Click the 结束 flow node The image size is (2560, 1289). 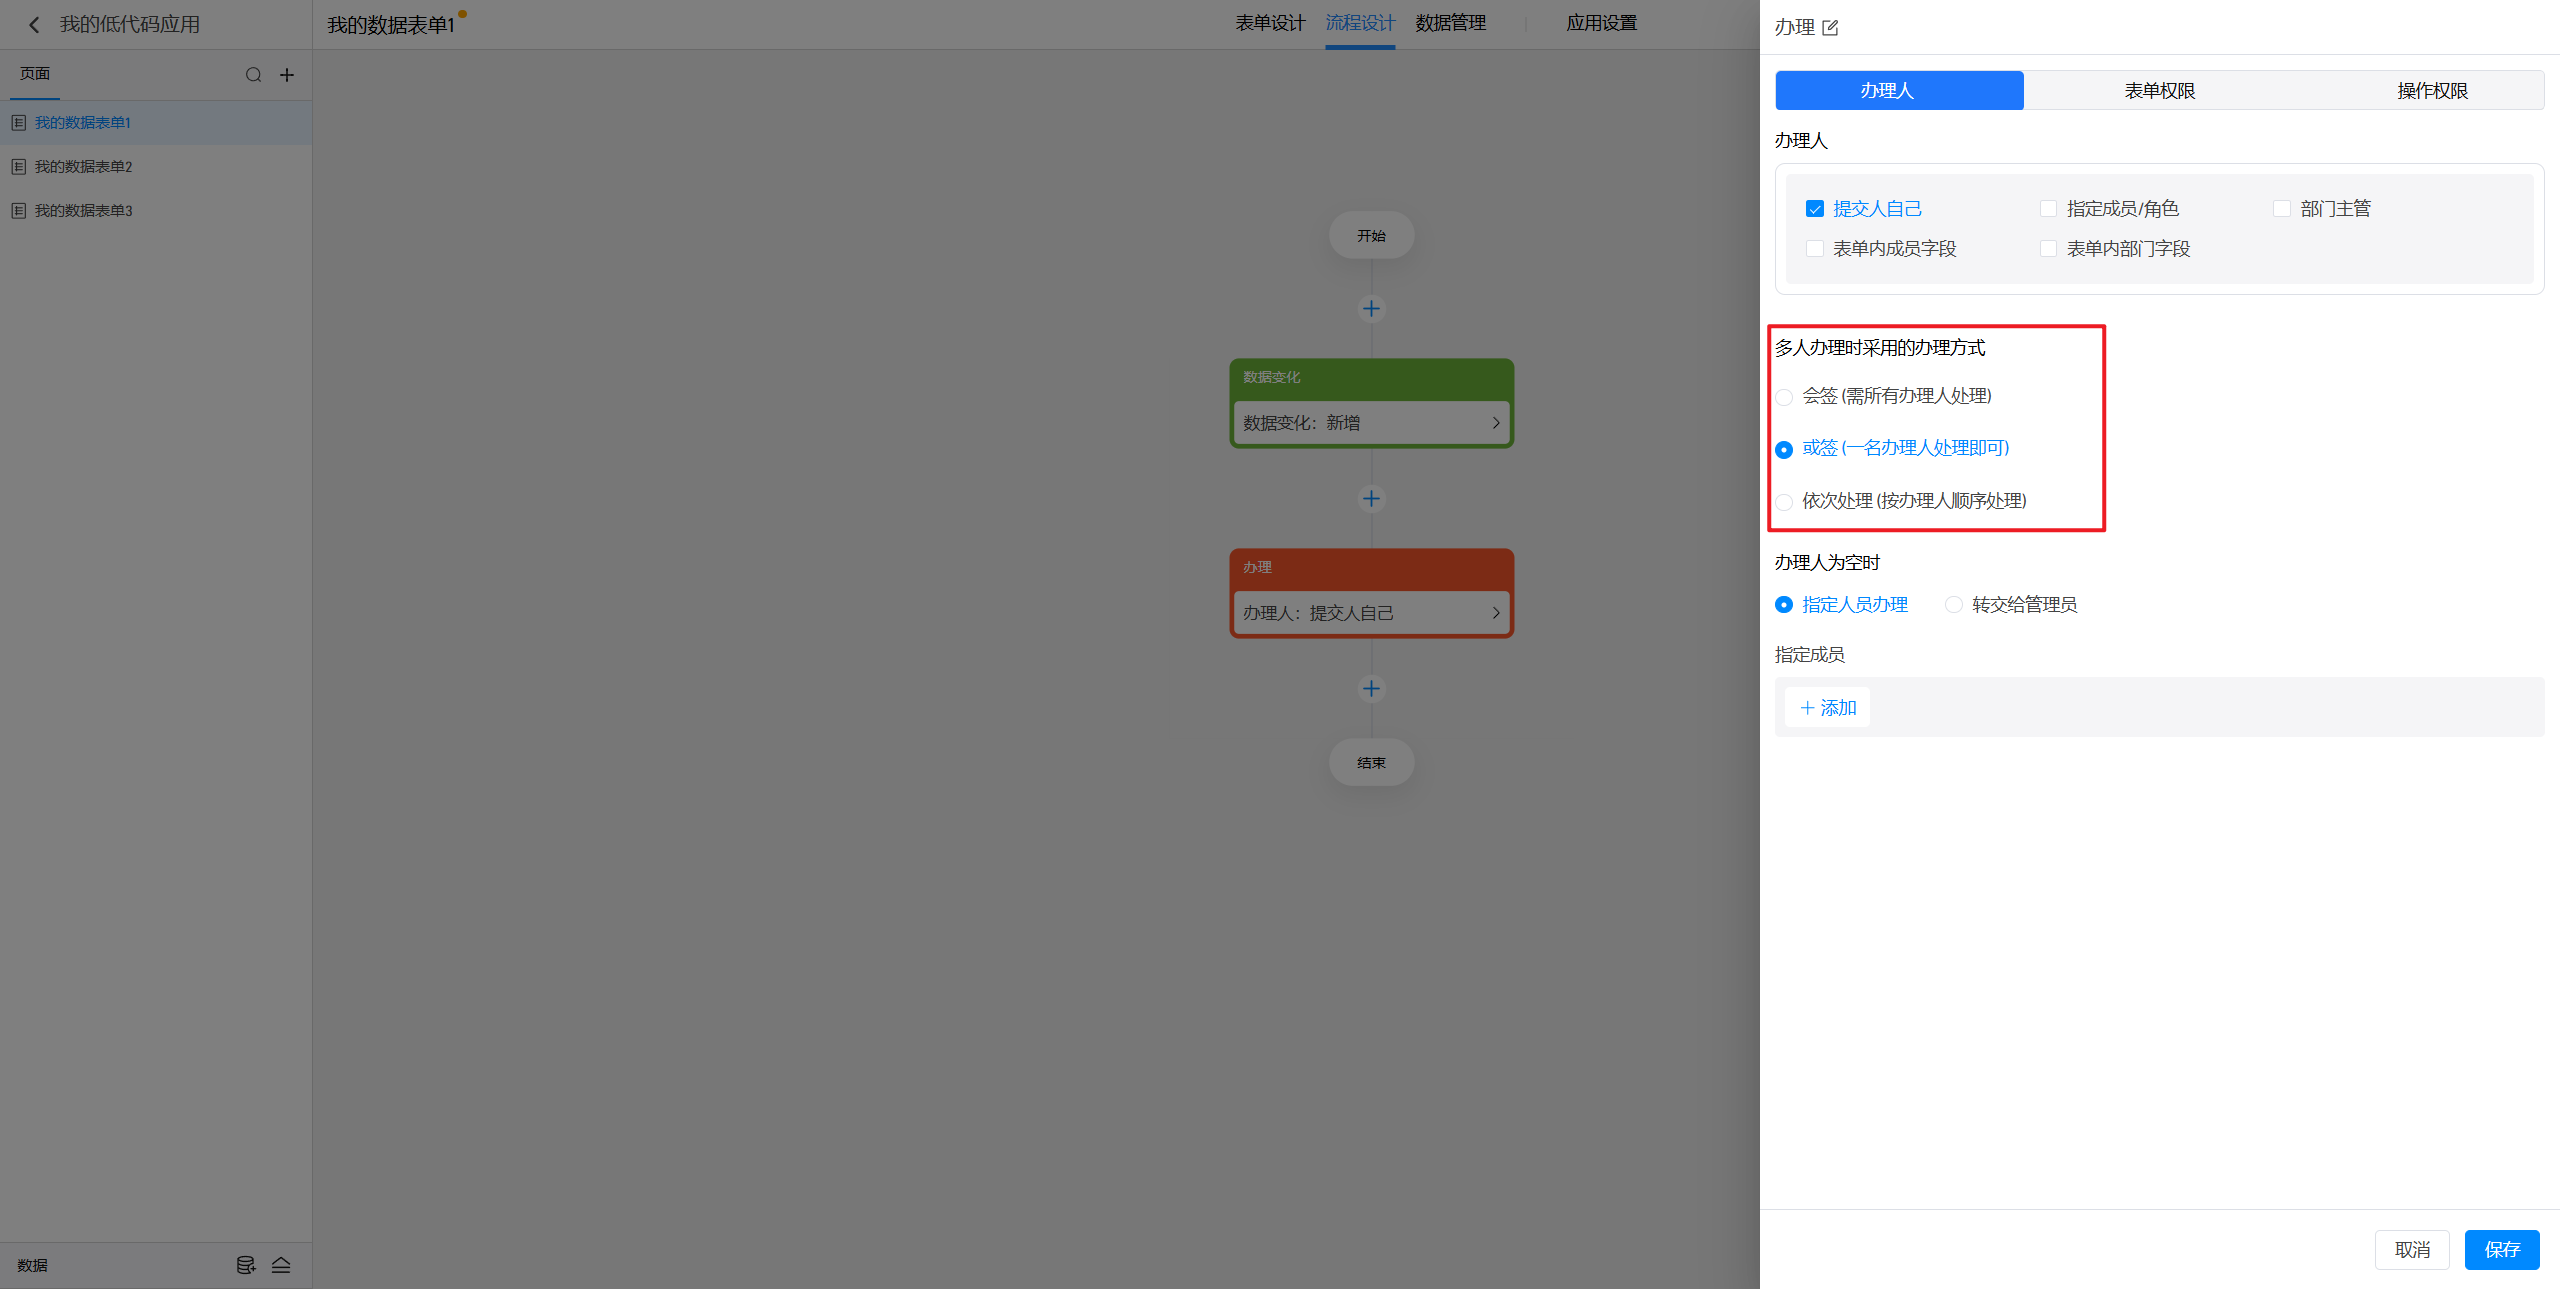click(x=1371, y=763)
